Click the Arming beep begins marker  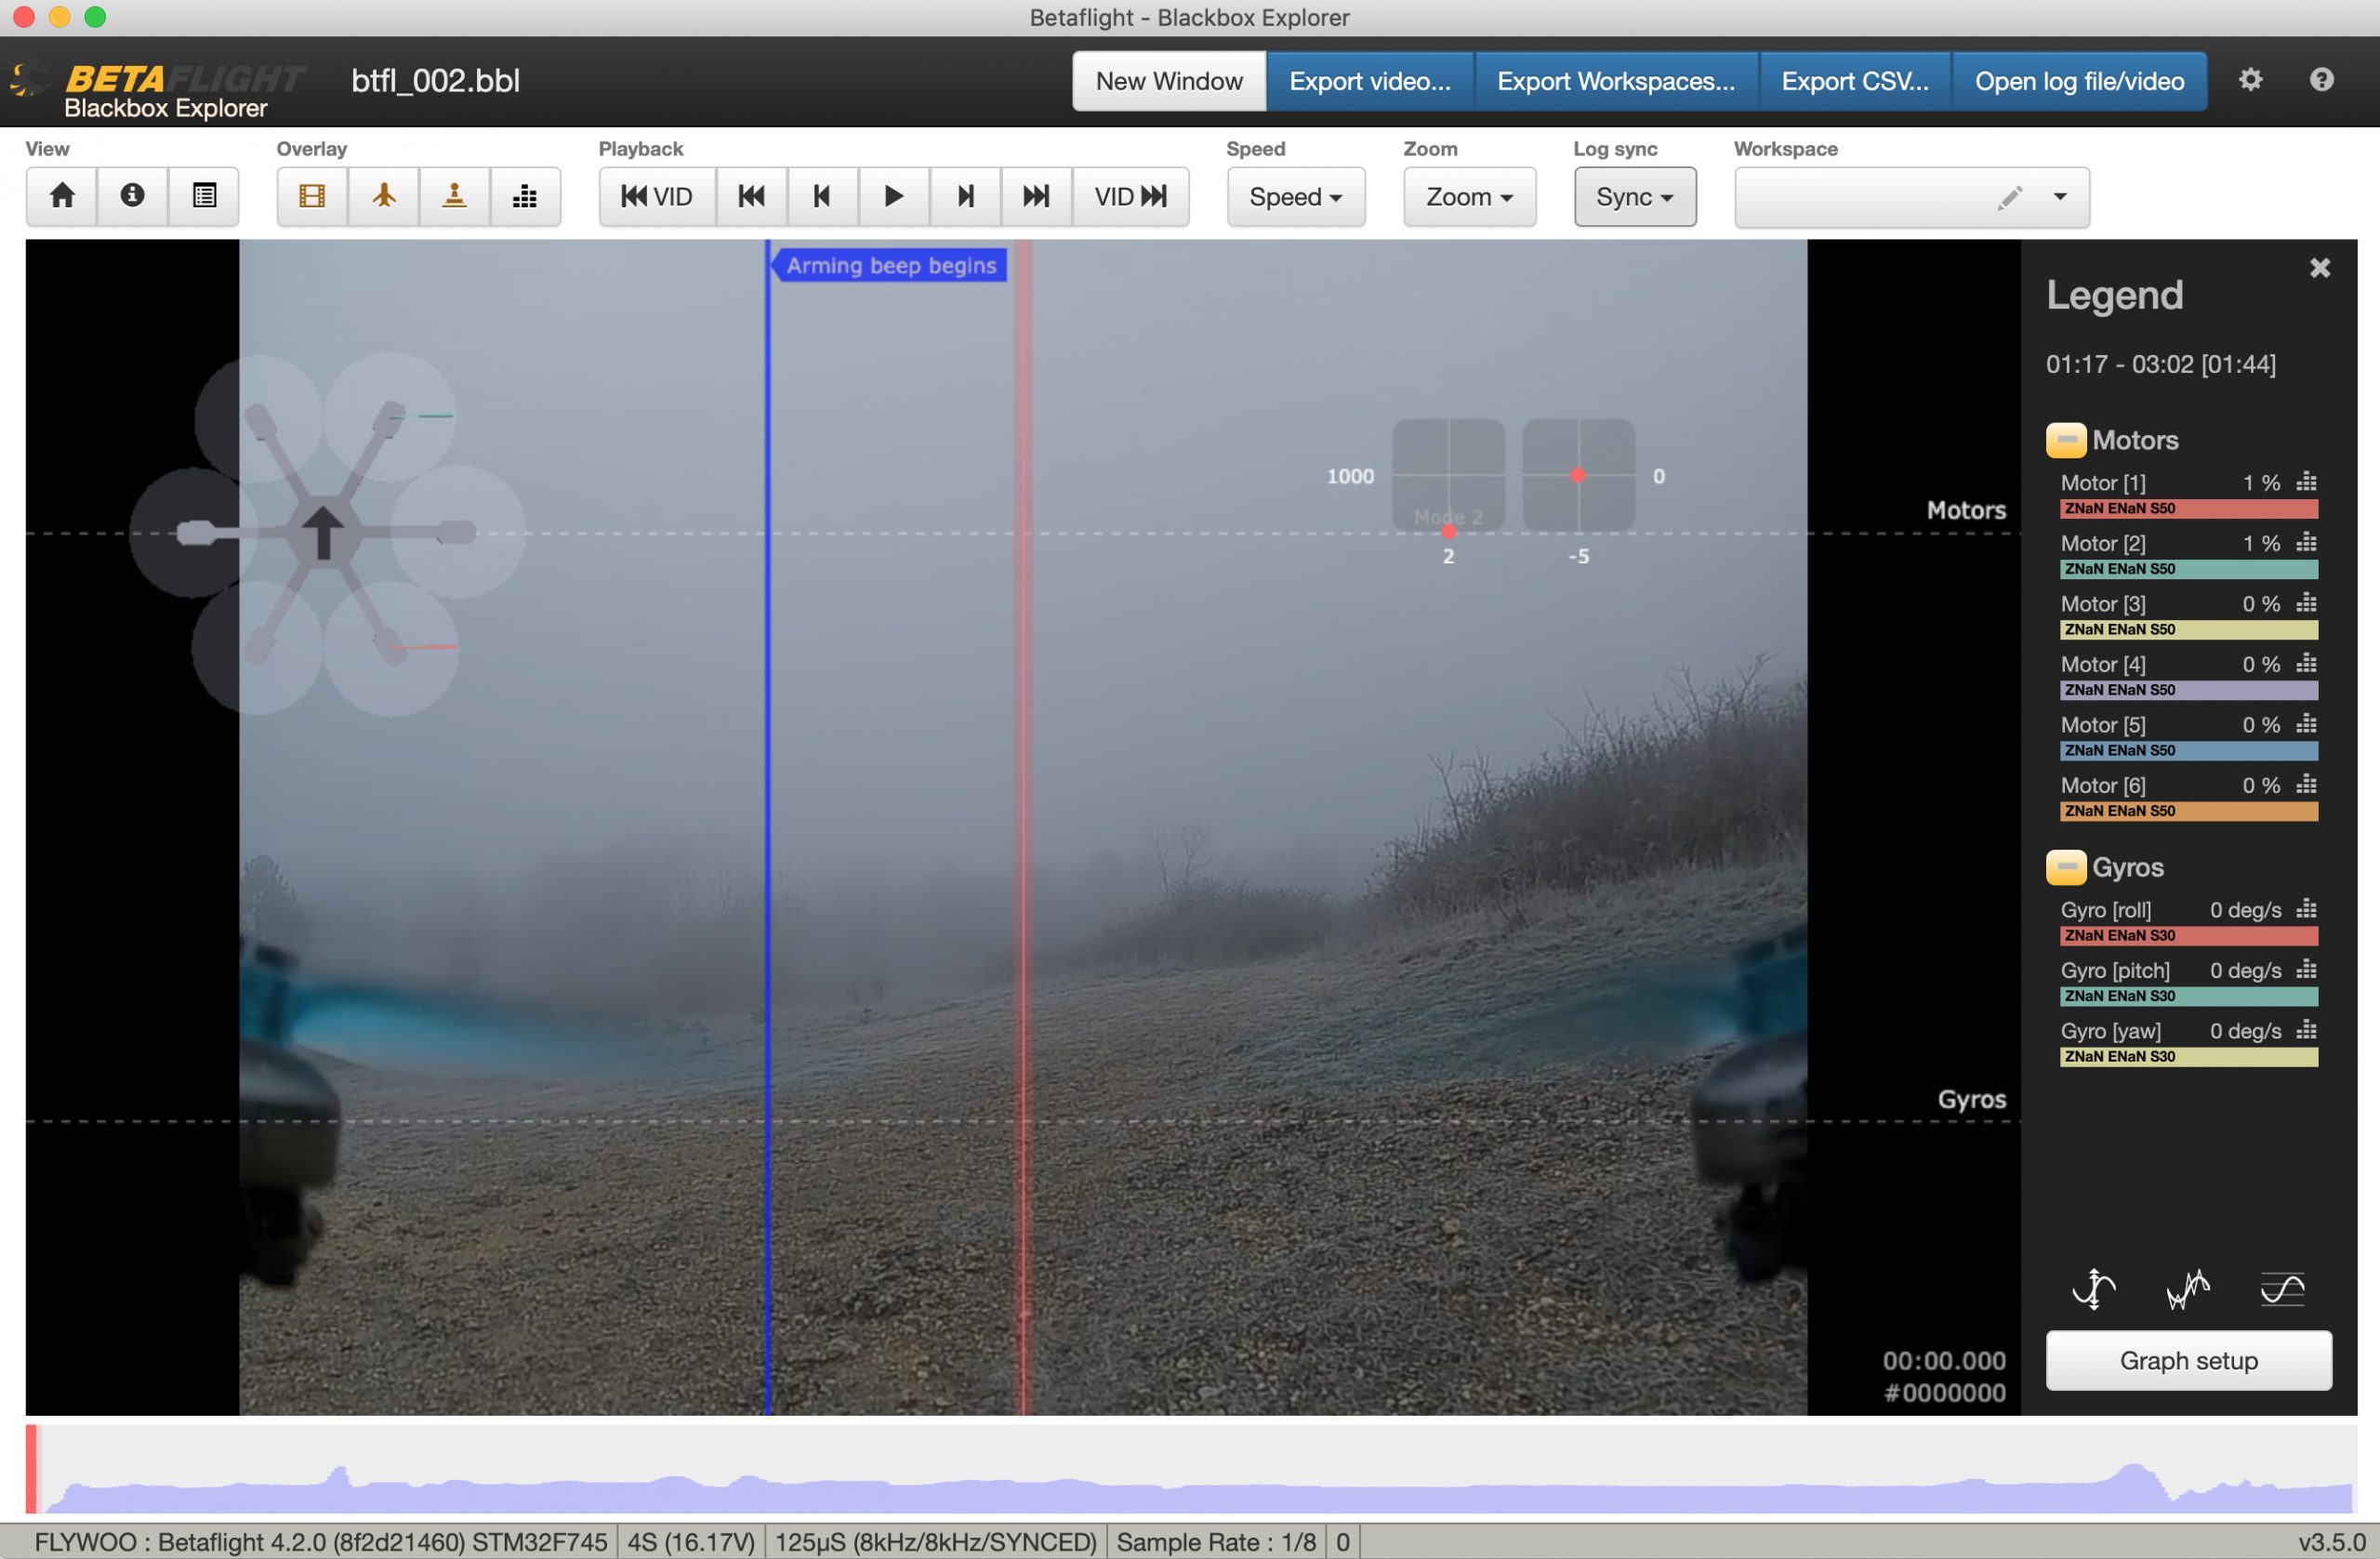click(x=890, y=266)
